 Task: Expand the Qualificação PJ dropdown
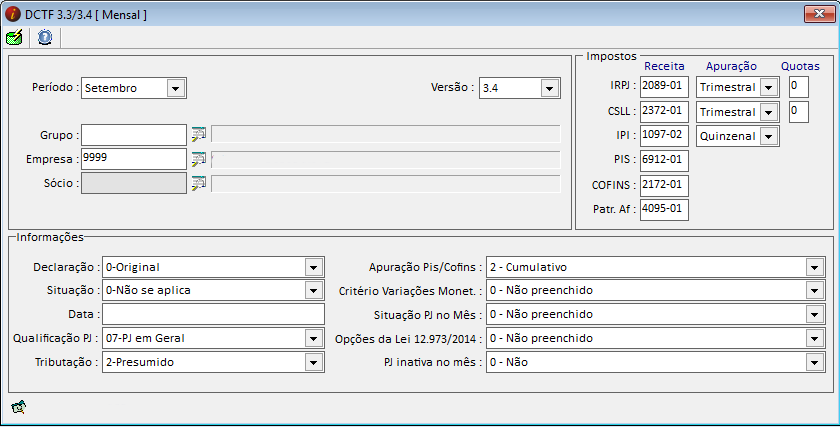click(x=313, y=339)
